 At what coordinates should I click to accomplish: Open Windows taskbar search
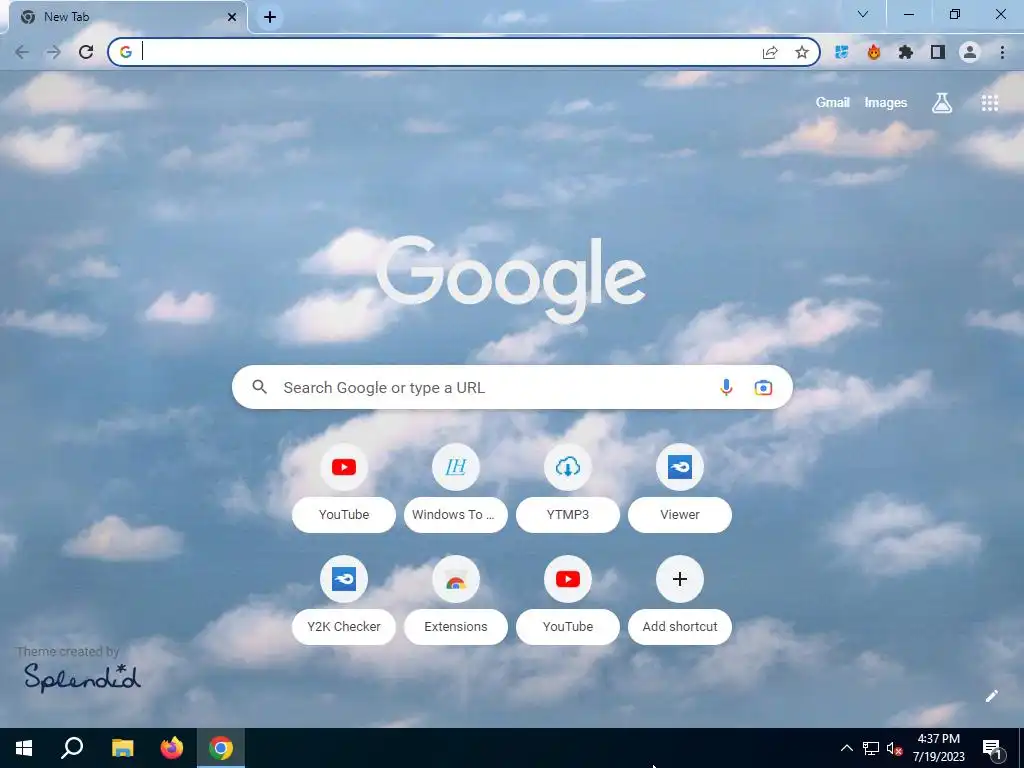72,748
